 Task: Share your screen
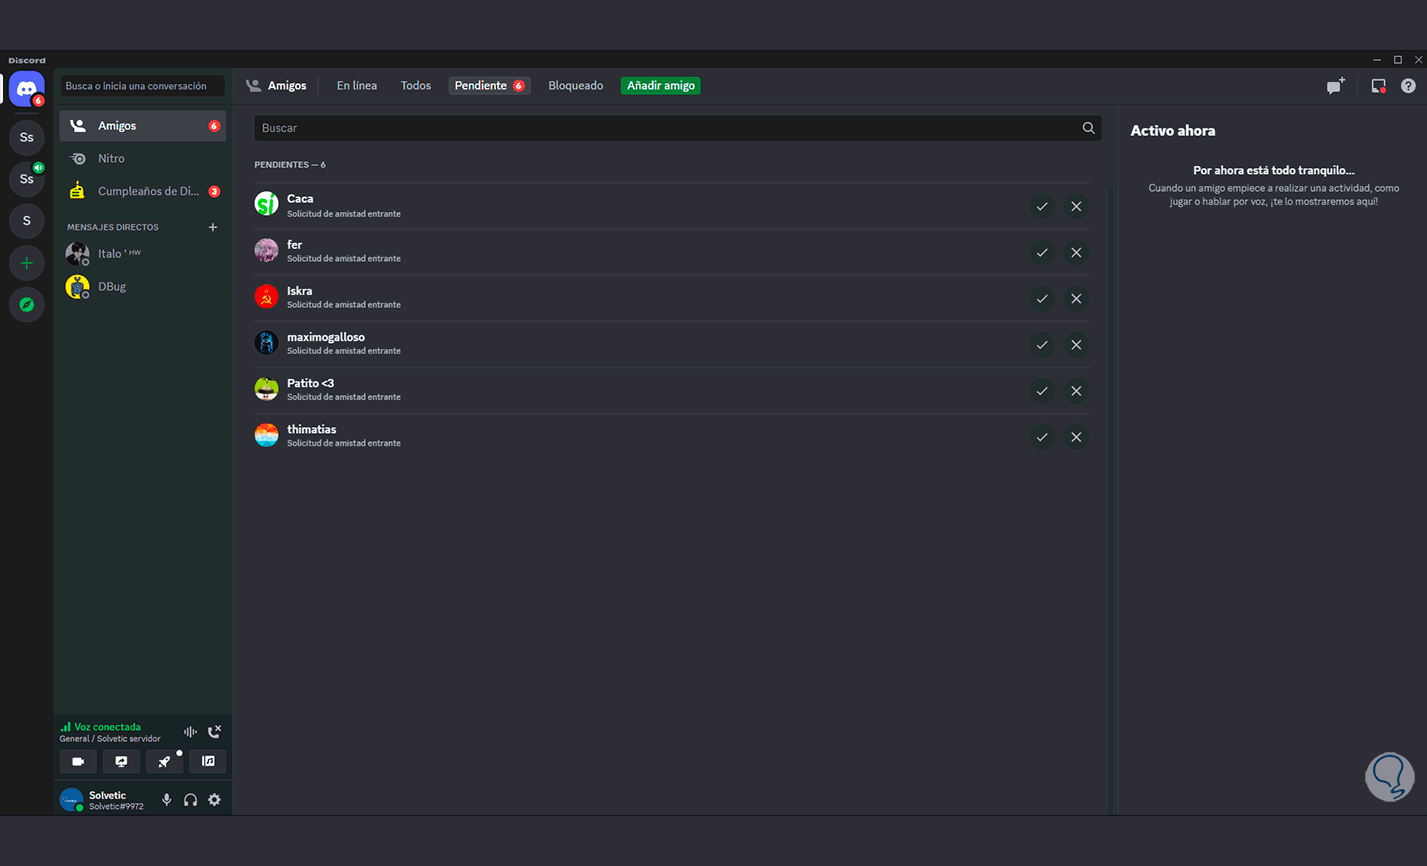click(x=121, y=762)
